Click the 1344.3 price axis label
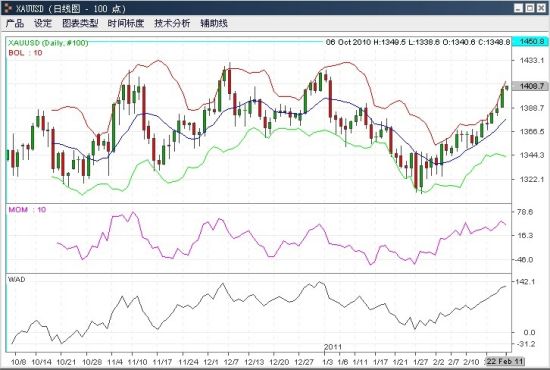Viewport: 550px width, 370px height. [532, 155]
